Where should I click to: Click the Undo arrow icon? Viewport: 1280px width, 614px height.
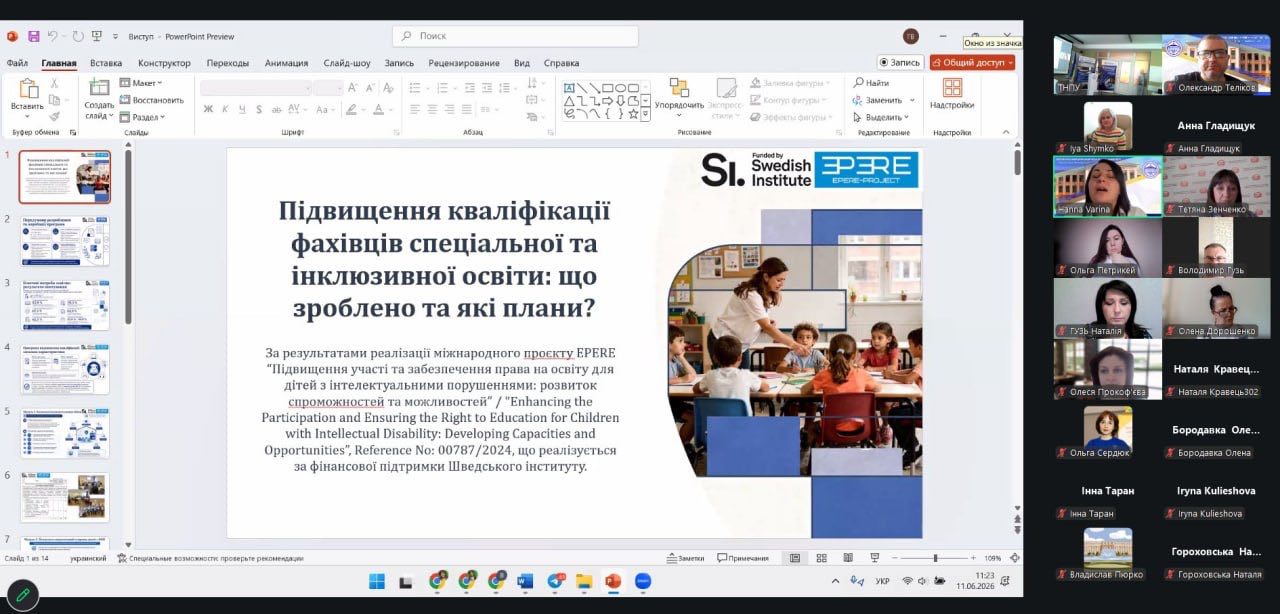click(x=53, y=36)
